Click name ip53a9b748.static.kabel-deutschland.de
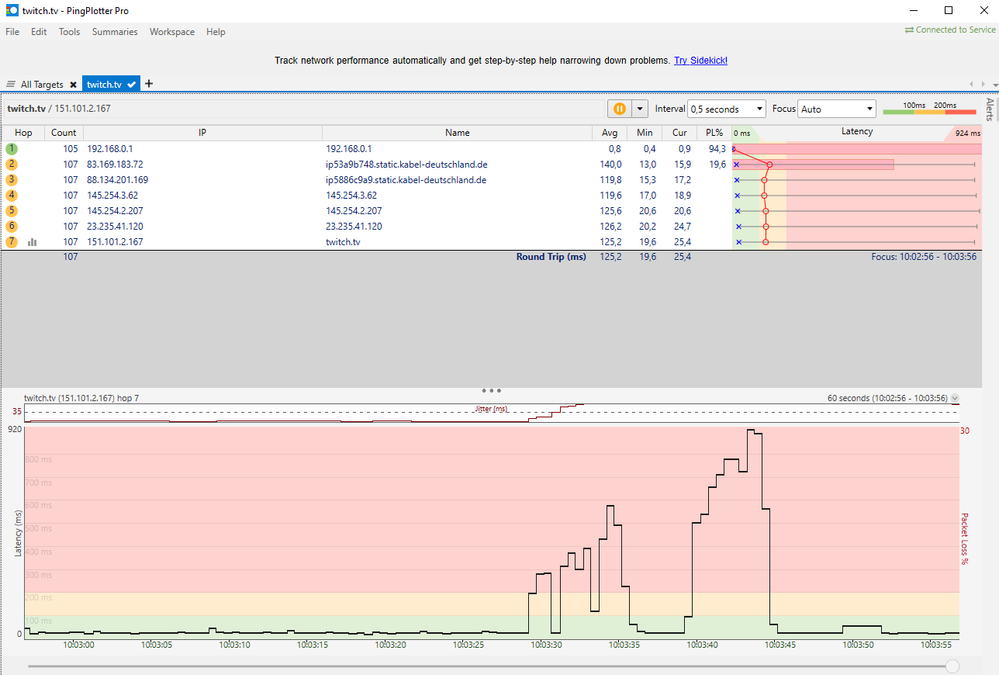Image resolution: width=999 pixels, height=675 pixels. (406, 164)
